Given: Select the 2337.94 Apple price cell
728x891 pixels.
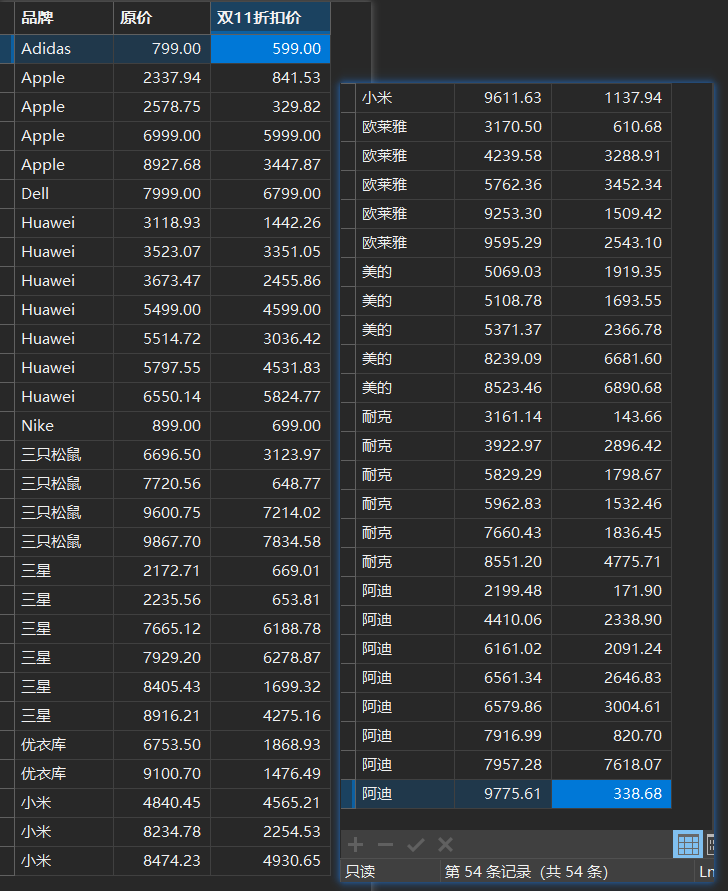Looking at the screenshot, I should point(162,78).
